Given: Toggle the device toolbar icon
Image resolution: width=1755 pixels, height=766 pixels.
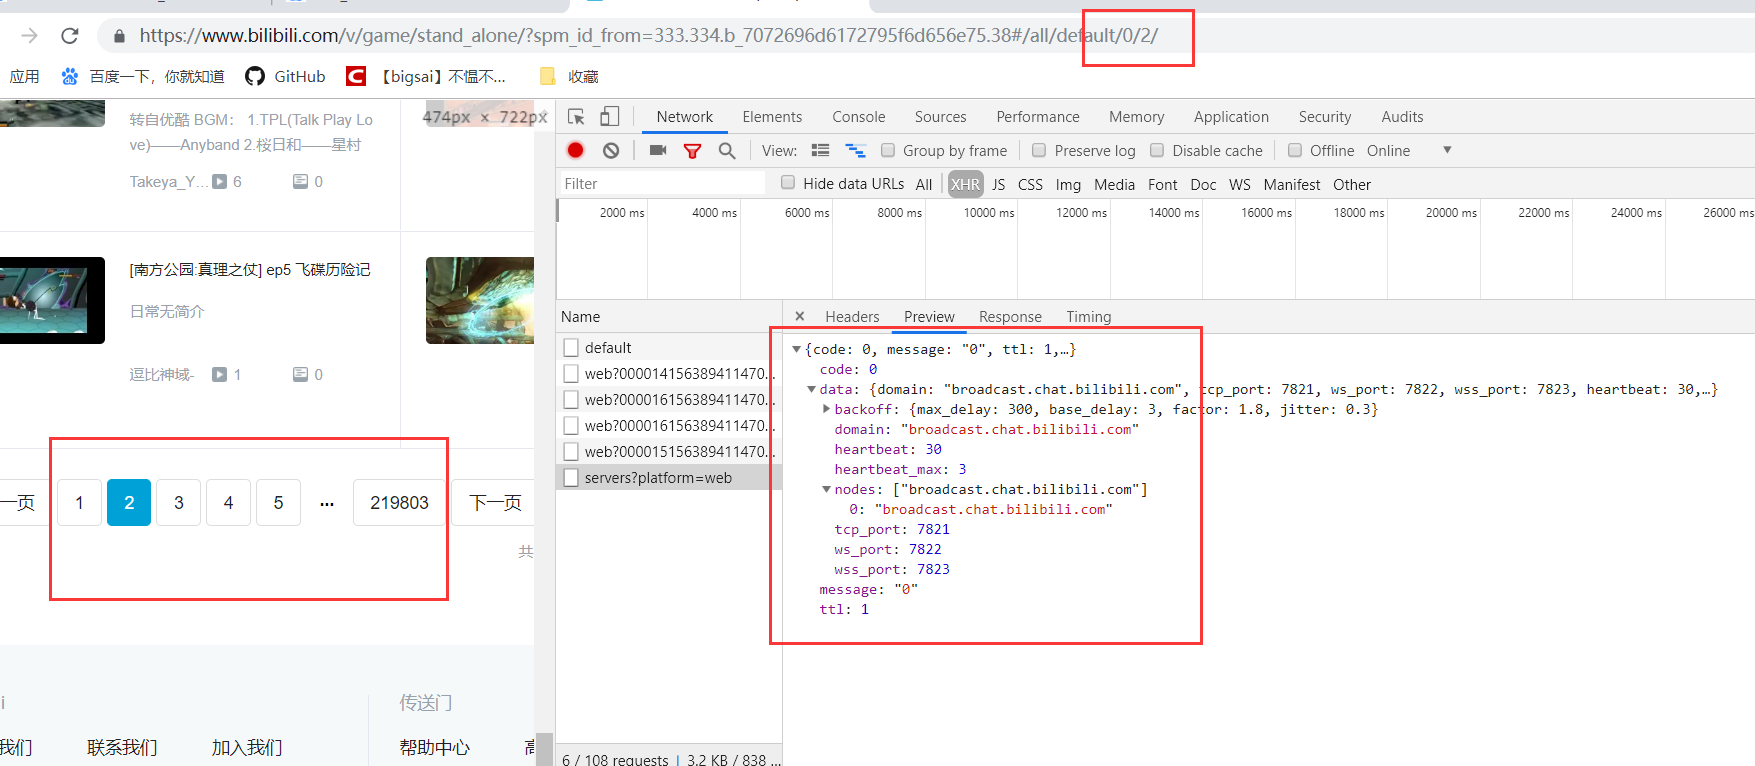Looking at the screenshot, I should (609, 117).
